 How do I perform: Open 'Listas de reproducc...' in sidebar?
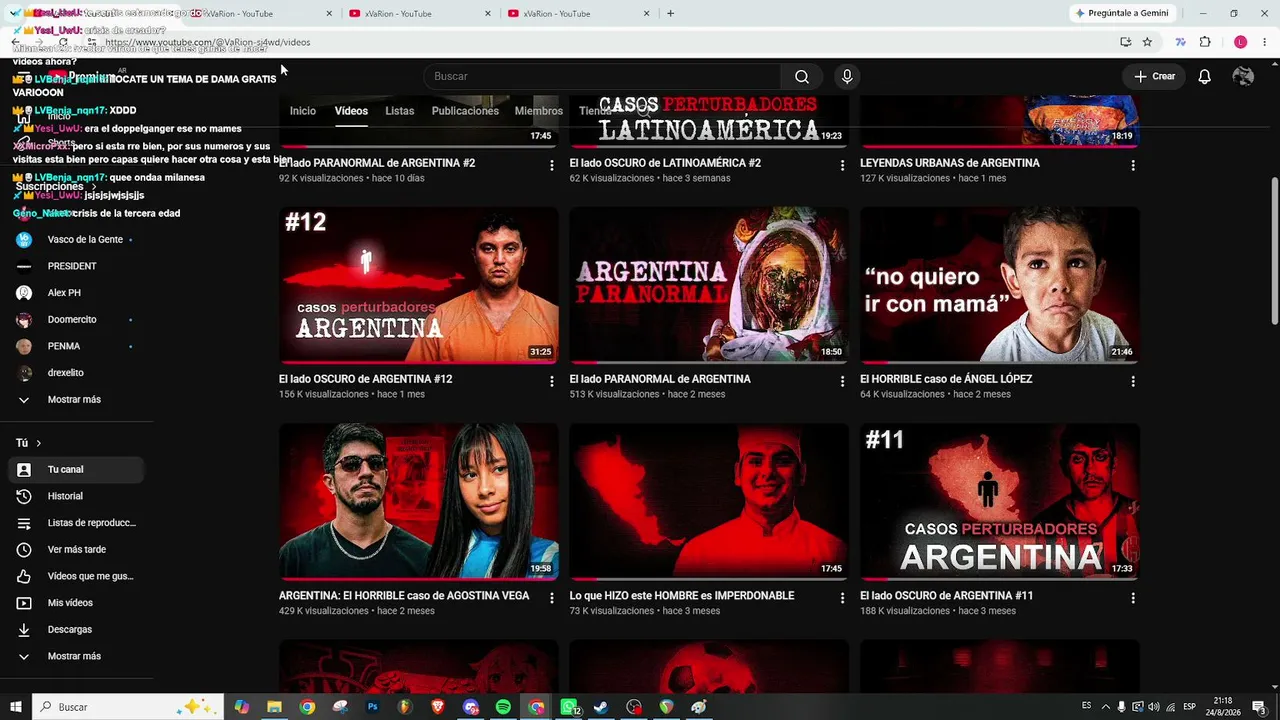pyautogui.click(x=76, y=523)
